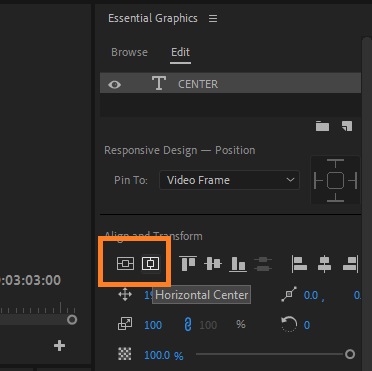Click the Align Right icon
The image size is (372, 371).
coord(351,264)
